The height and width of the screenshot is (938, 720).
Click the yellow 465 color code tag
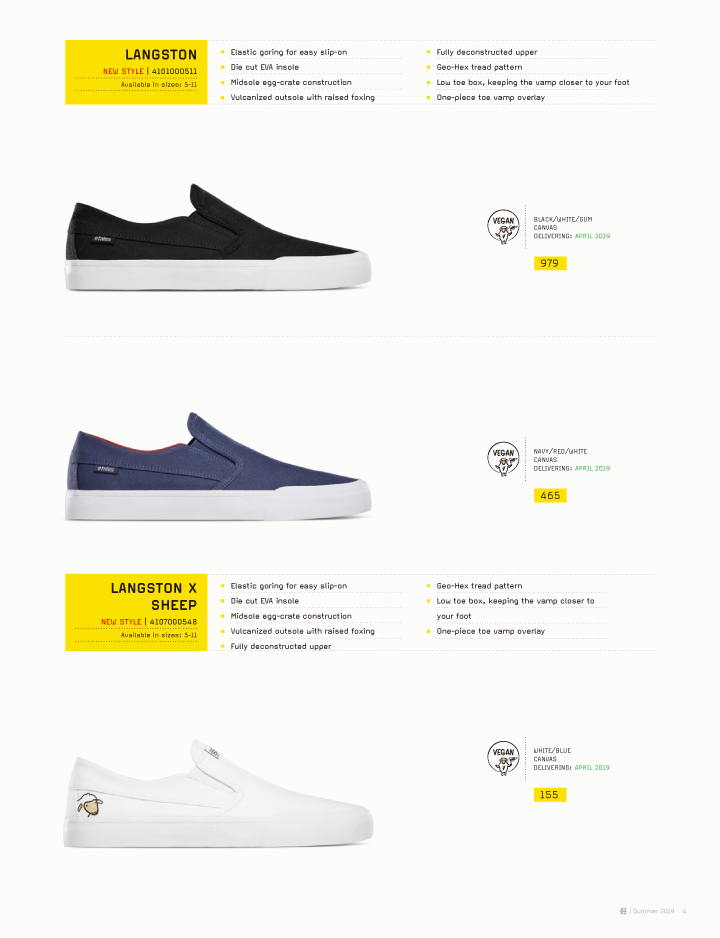550,495
